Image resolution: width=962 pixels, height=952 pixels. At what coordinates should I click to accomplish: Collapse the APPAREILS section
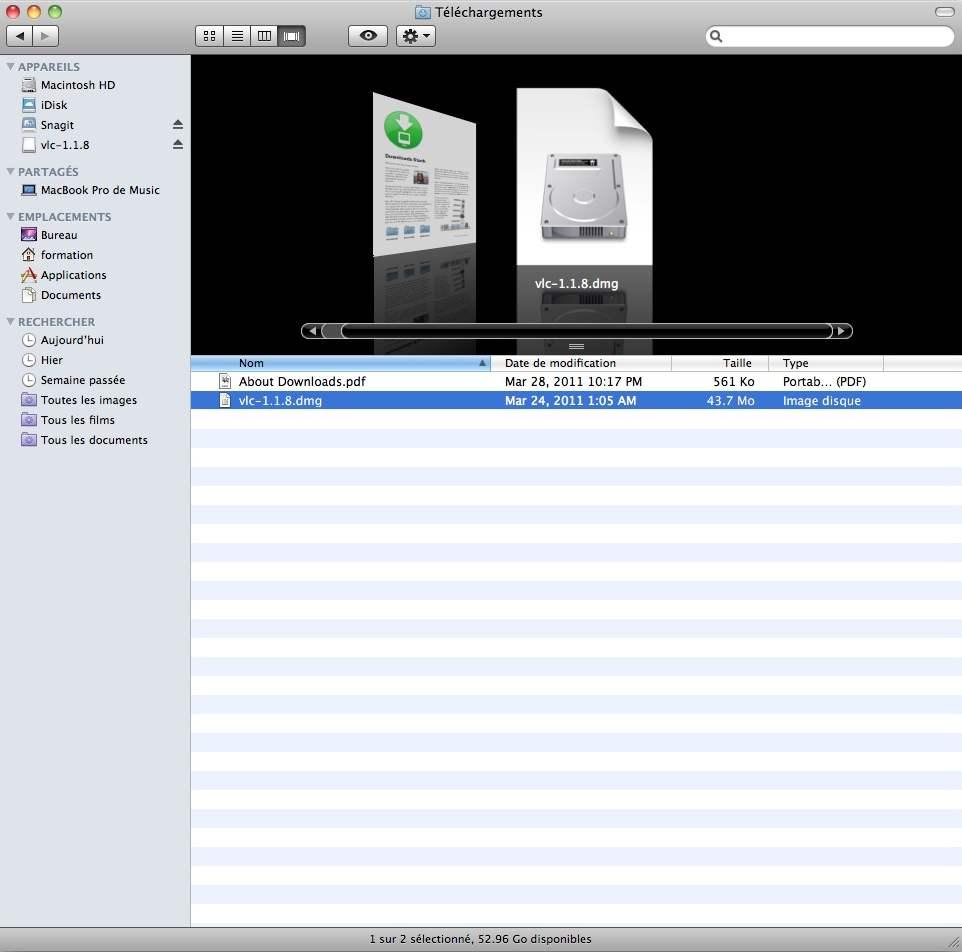coord(10,66)
